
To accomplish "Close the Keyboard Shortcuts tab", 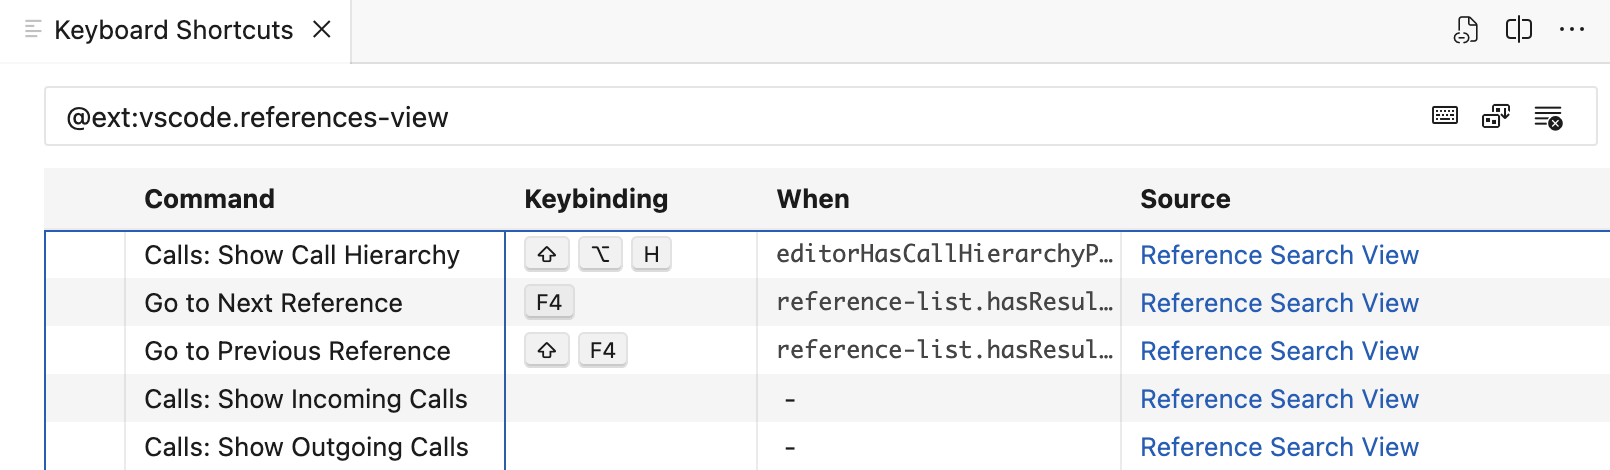I will (322, 30).
